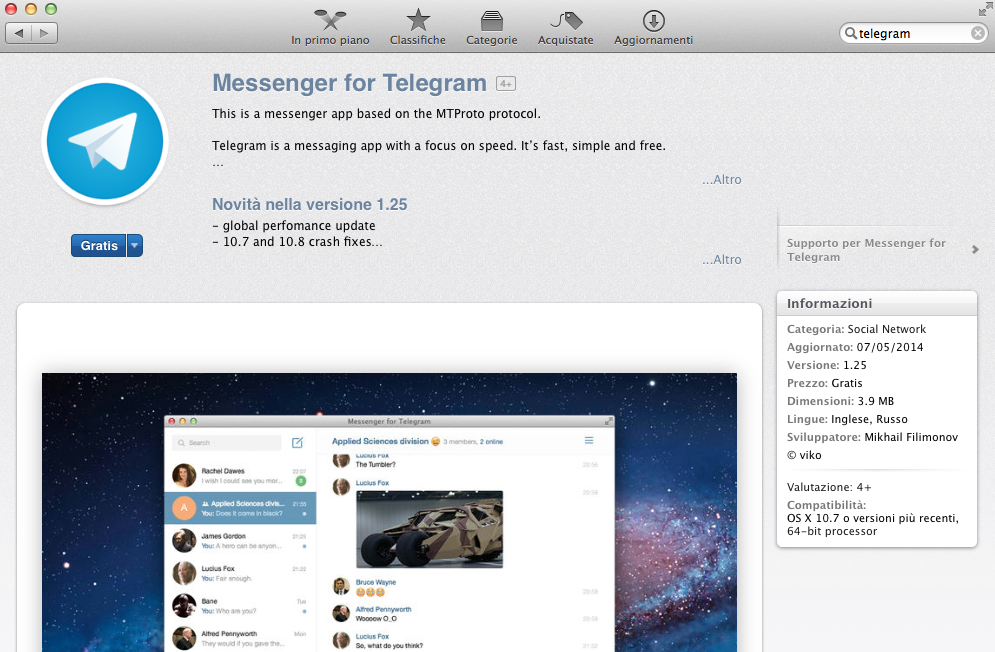This screenshot has height=652, width=995.
Task: Click the Aggiornato: 07/05/2014 line
Action: pyautogui.click(x=855, y=347)
